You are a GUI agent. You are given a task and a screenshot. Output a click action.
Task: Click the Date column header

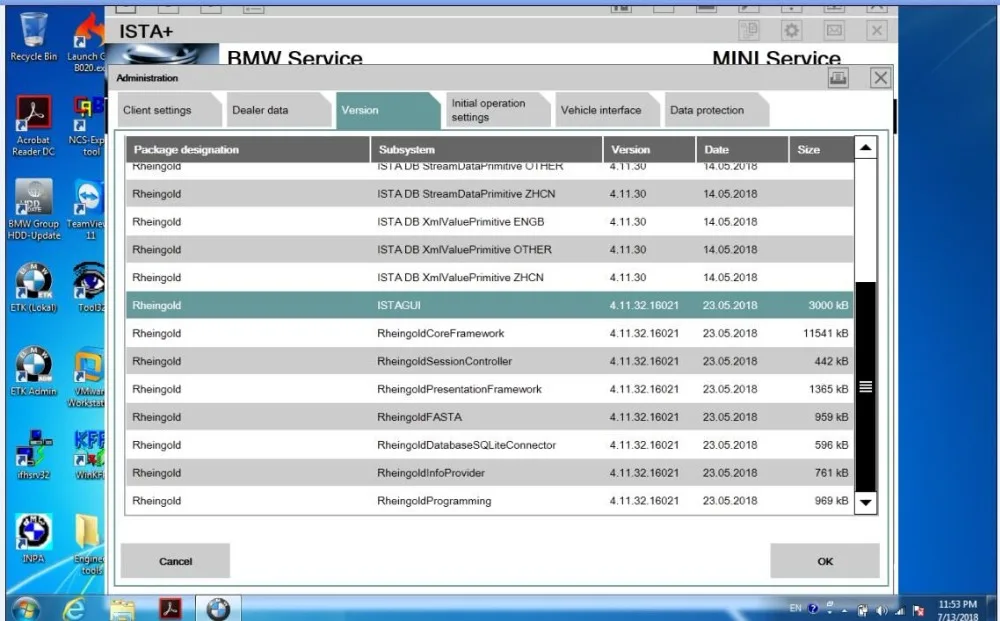point(742,150)
